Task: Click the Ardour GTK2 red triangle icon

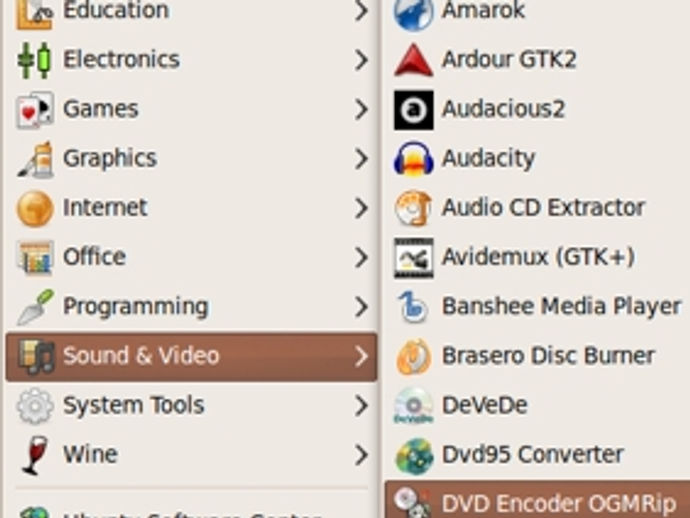Action: 413,60
